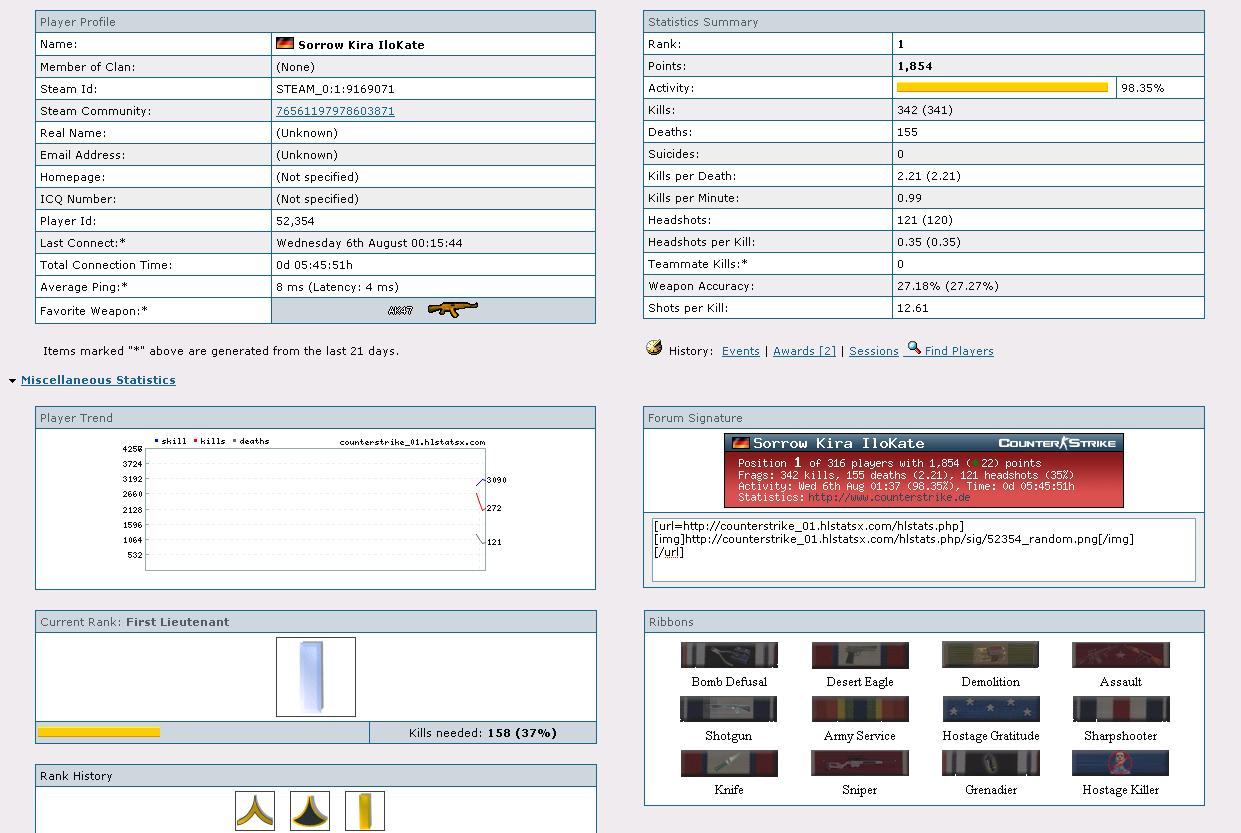Click the Desert Eagle ribbon icon
Screen dimensions: 1241x833
click(x=860, y=656)
